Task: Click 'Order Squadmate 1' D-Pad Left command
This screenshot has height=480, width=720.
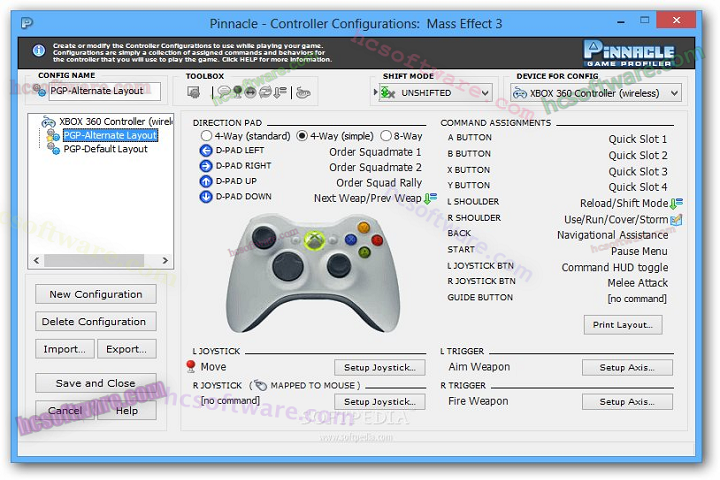Action: click(375, 152)
